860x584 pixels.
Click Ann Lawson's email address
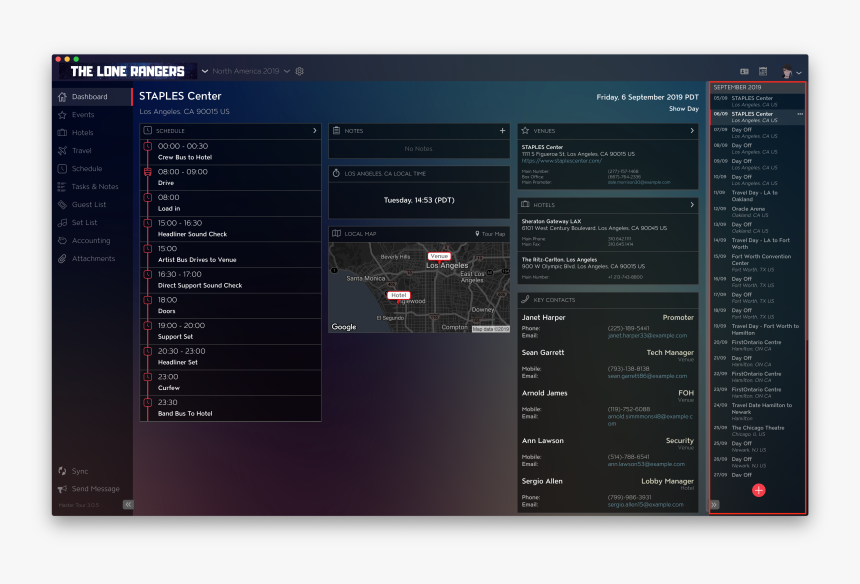(646, 464)
